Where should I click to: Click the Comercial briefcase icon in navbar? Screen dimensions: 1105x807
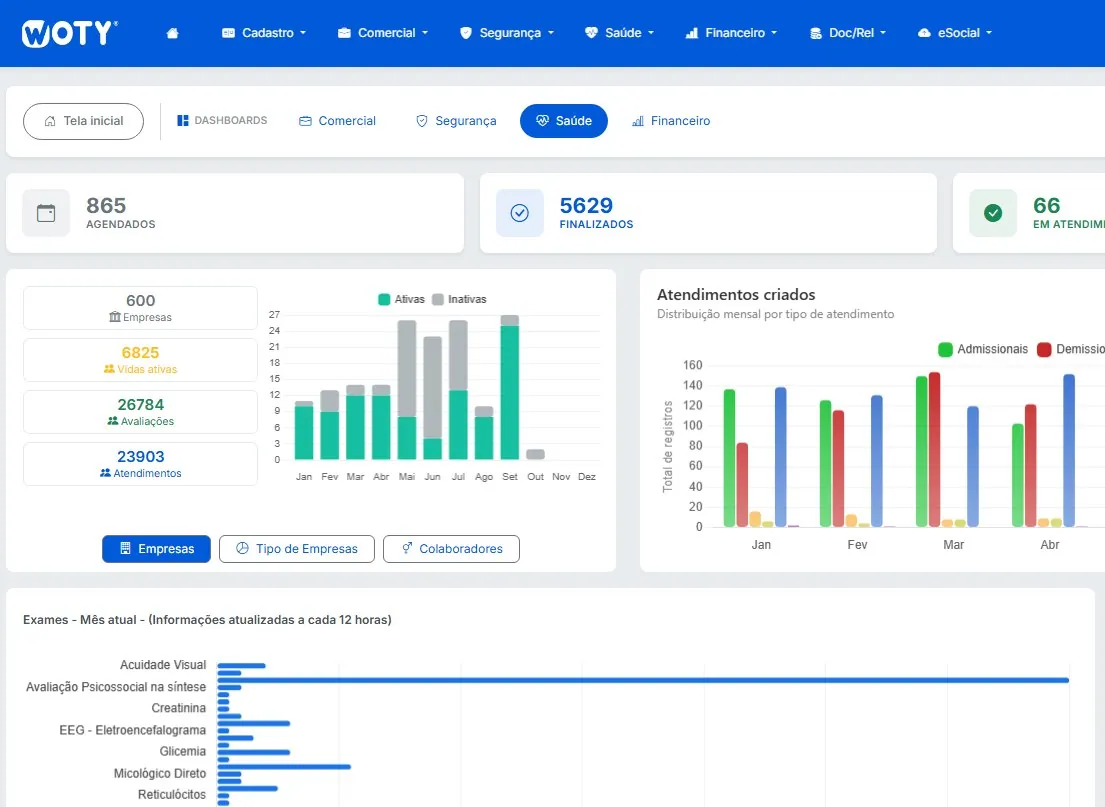tap(344, 33)
